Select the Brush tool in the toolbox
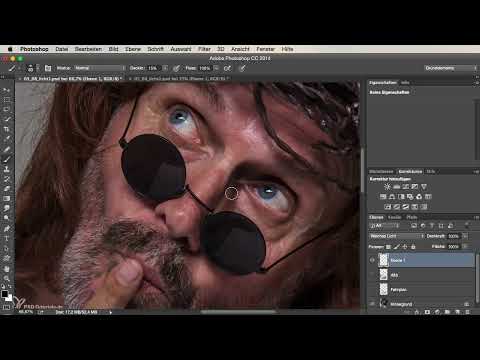The height and width of the screenshot is (360, 480). (7, 159)
